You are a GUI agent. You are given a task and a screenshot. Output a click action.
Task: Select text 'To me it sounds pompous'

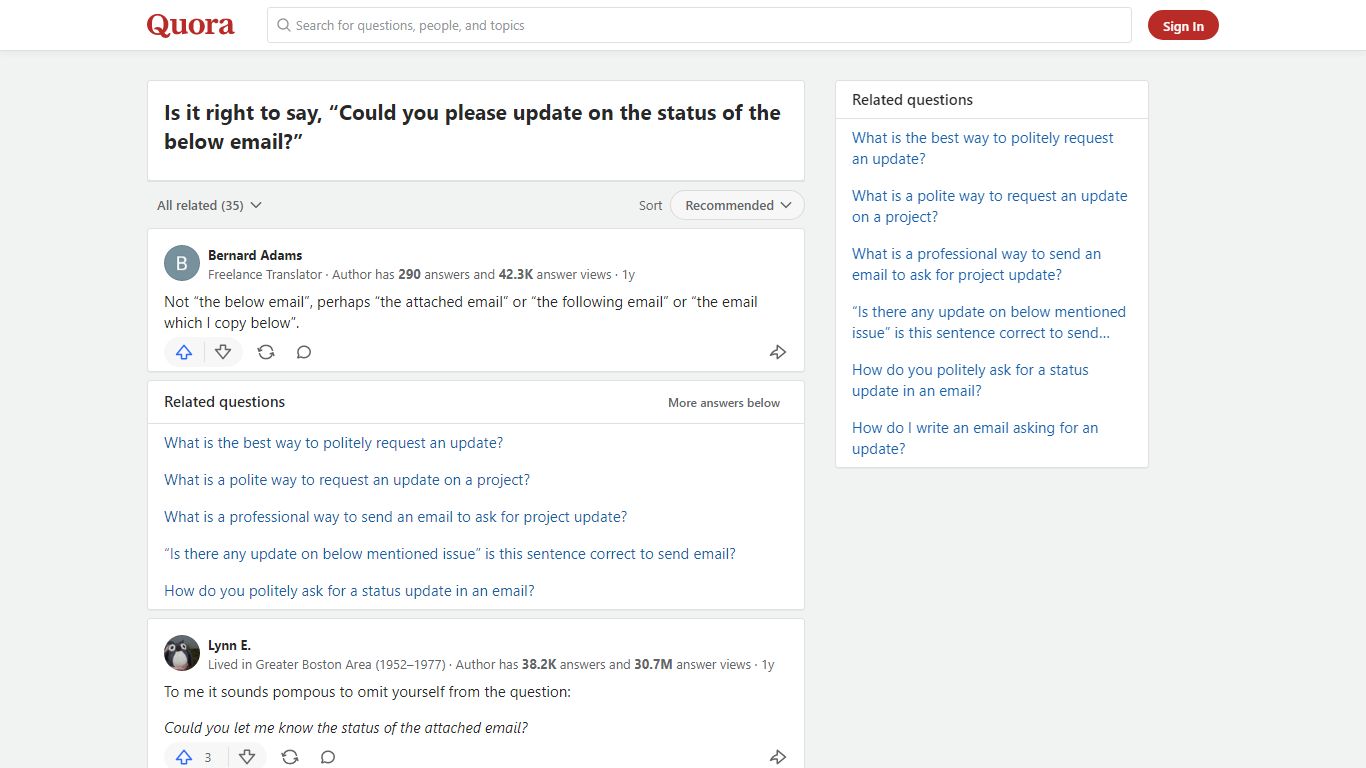367,692
